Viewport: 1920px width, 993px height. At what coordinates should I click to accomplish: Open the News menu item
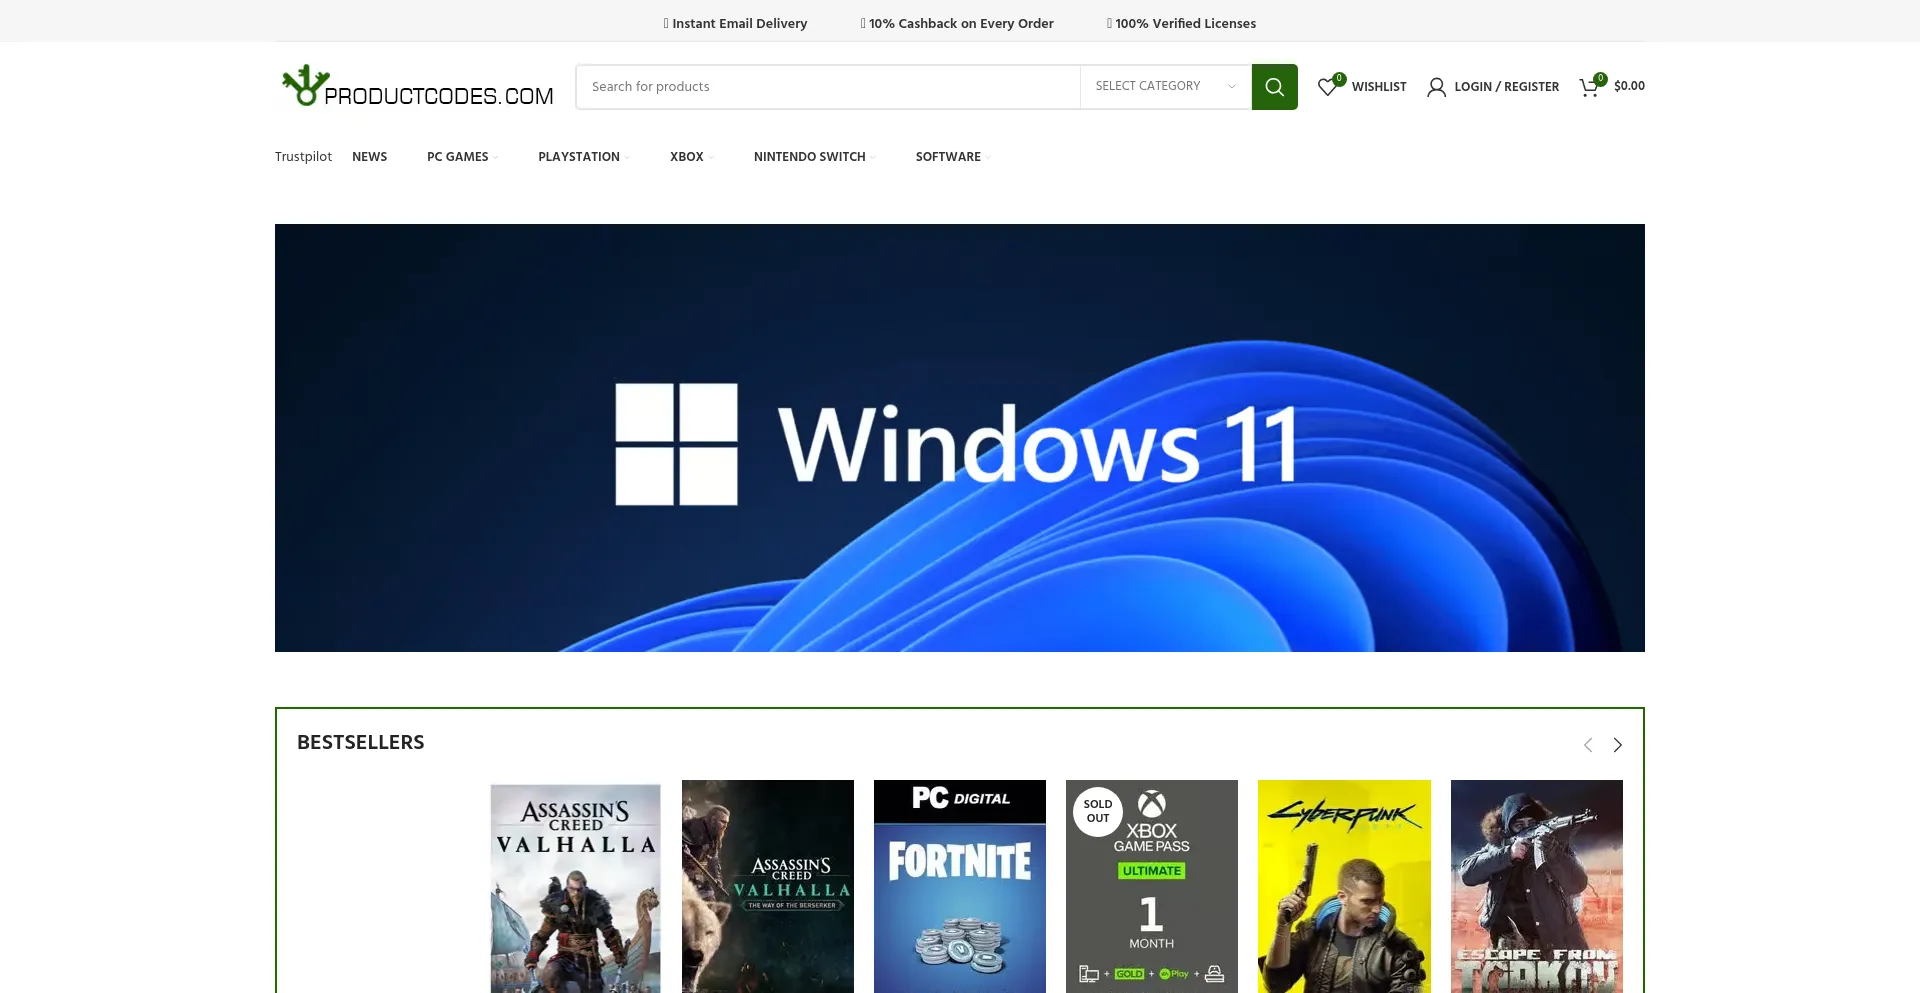pyautogui.click(x=369, y=157)
